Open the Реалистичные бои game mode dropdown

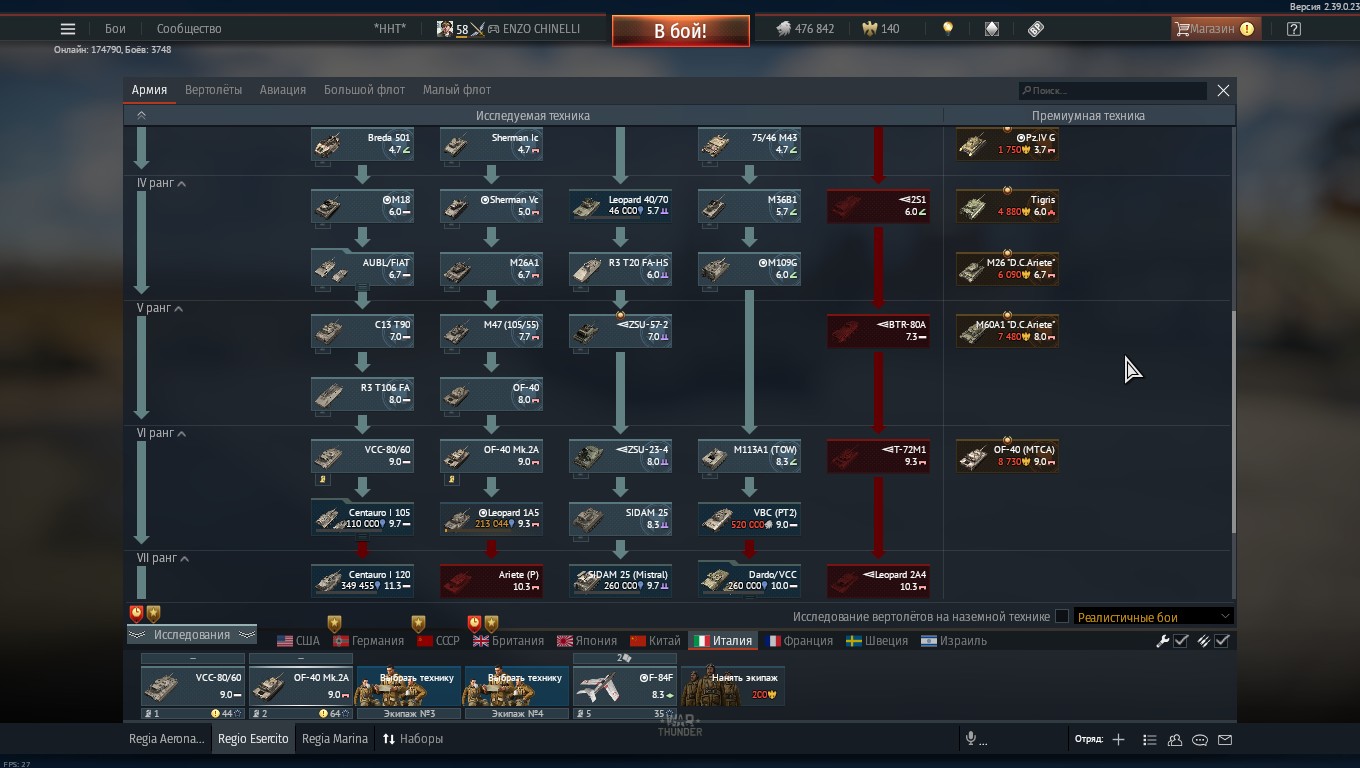pyautogui.click(x=1153, y=617)
